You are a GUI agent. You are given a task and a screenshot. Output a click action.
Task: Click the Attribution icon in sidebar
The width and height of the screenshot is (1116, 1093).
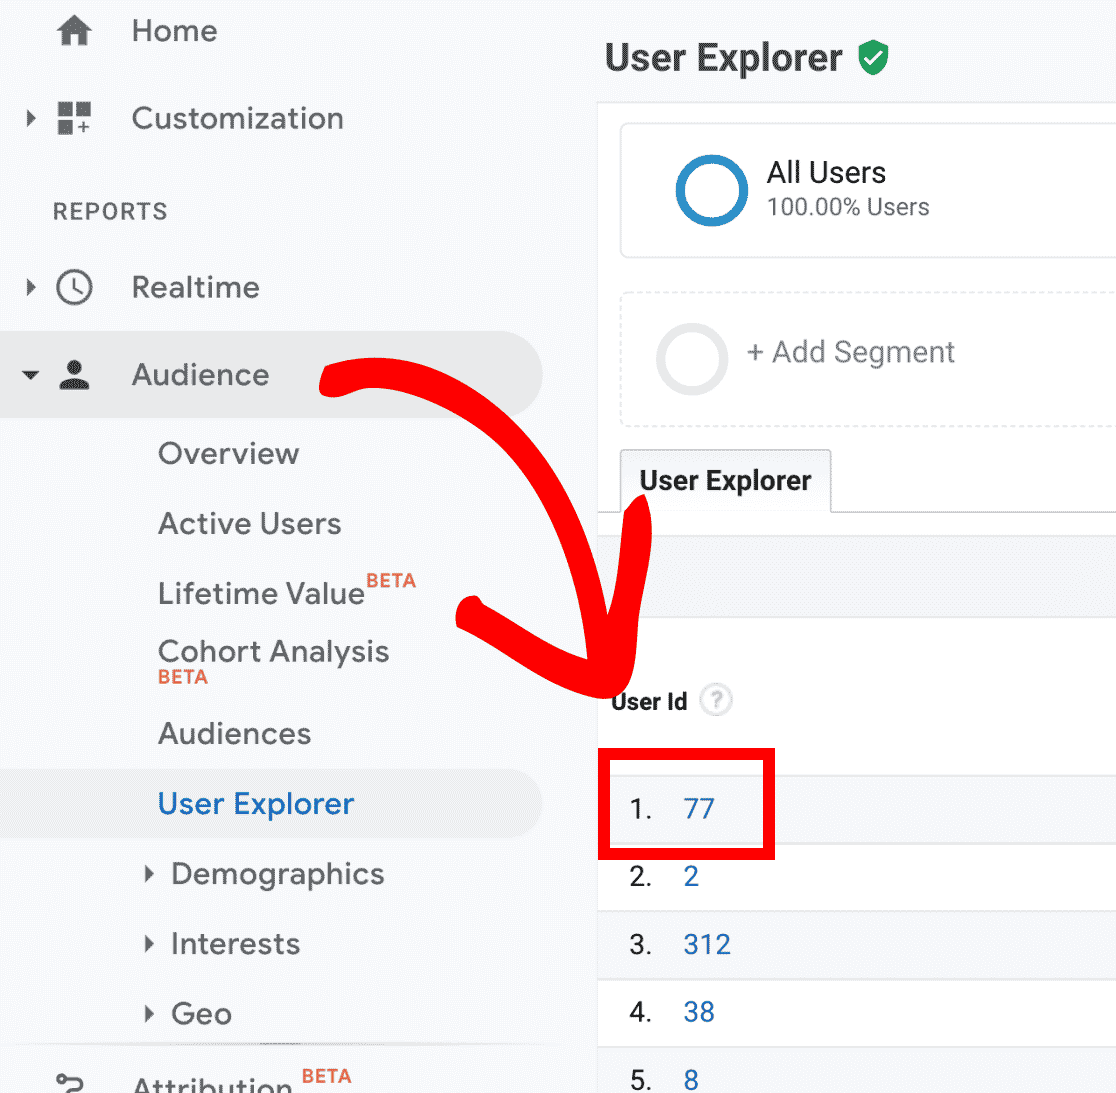pyautogui.click(x=70, y=1083)
